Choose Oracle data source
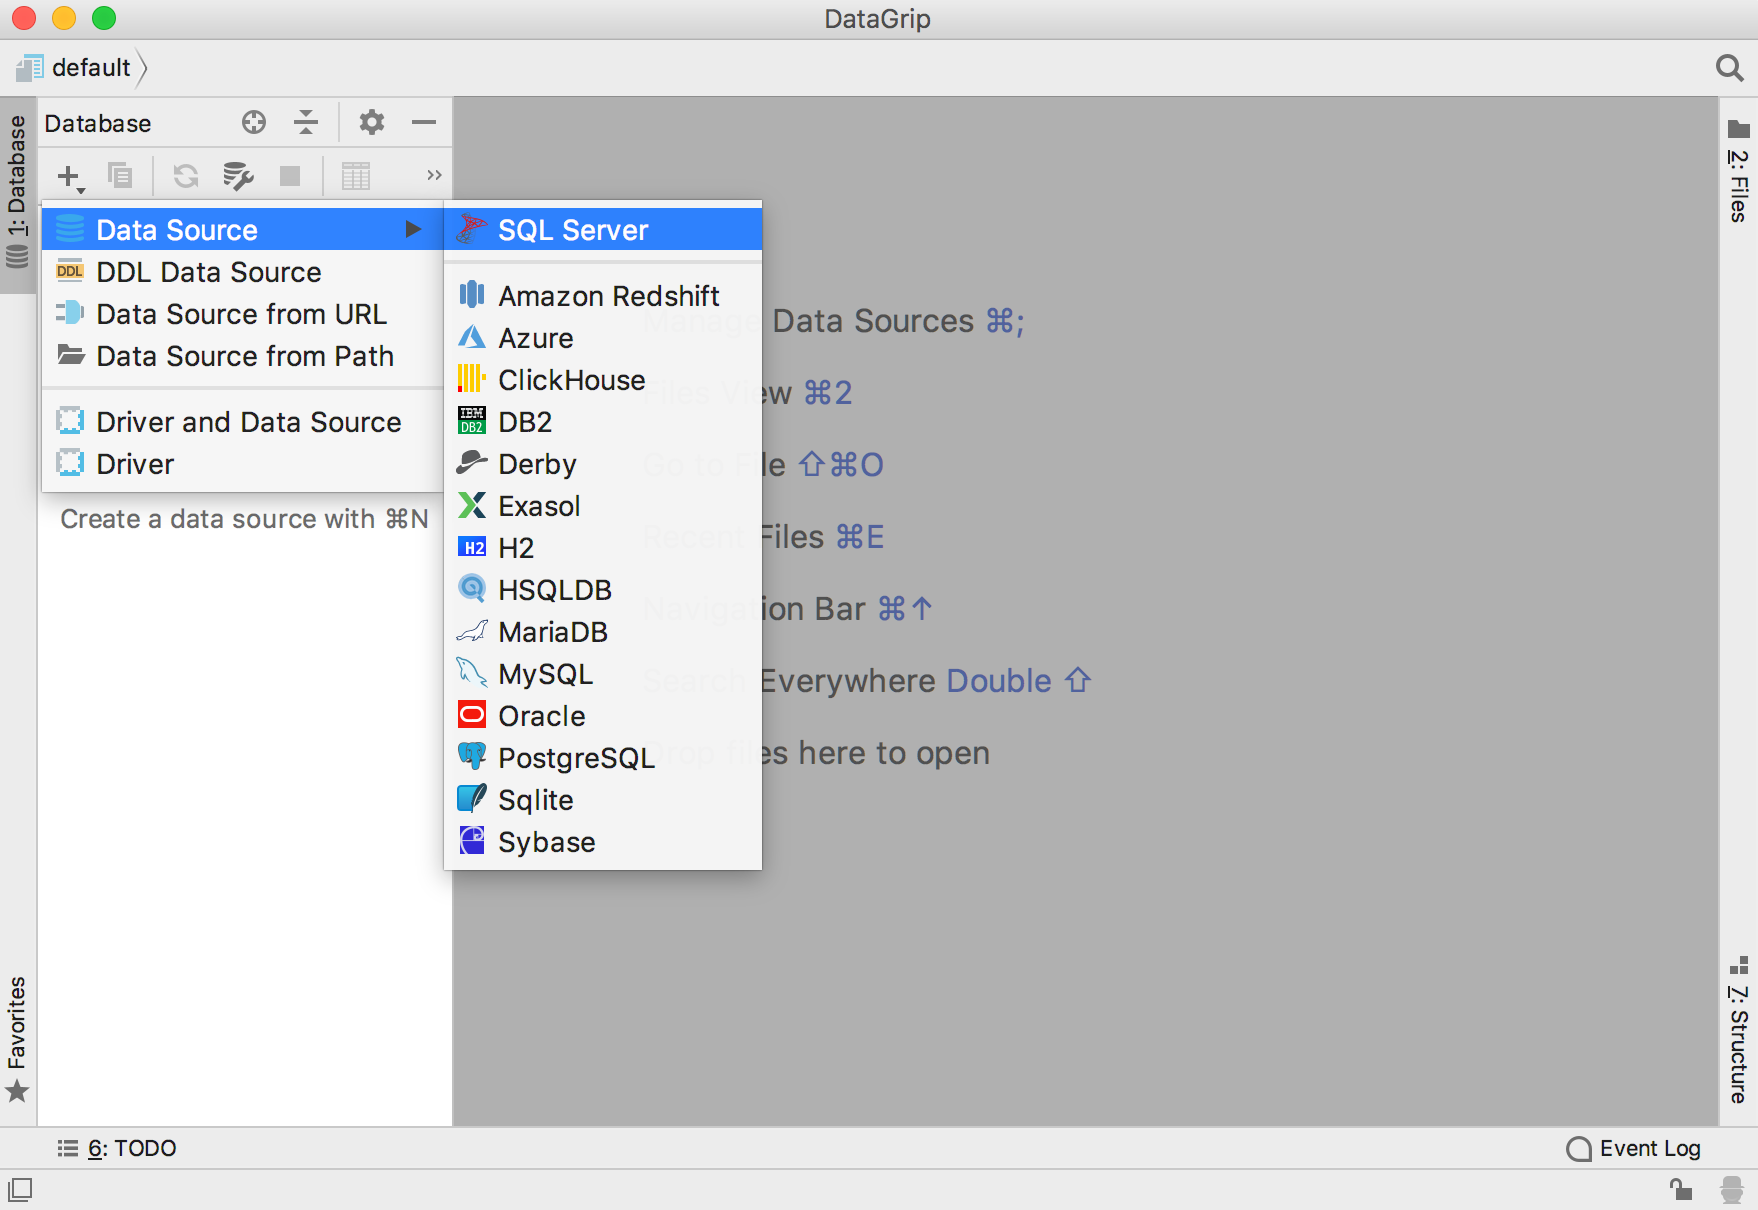The height and width of the screenshot is (1210, 1758). [x=603, y=716]
